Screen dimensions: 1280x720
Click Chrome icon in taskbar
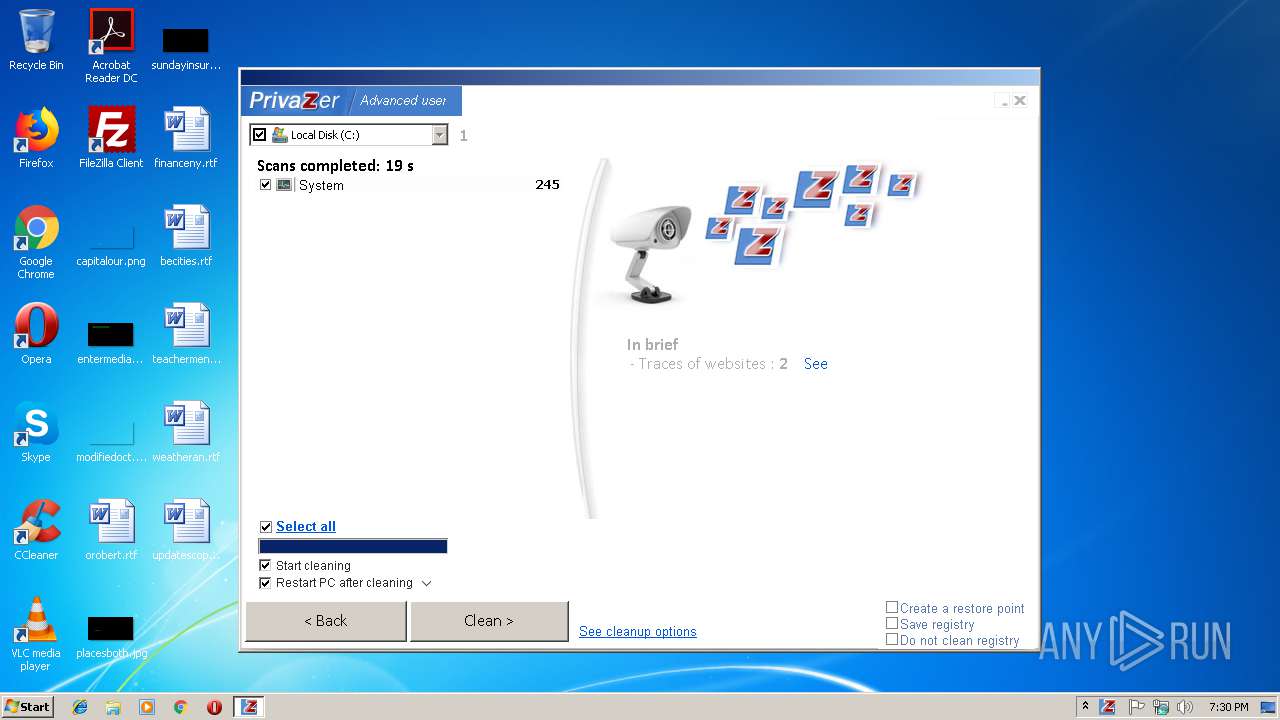pos(180,707)
